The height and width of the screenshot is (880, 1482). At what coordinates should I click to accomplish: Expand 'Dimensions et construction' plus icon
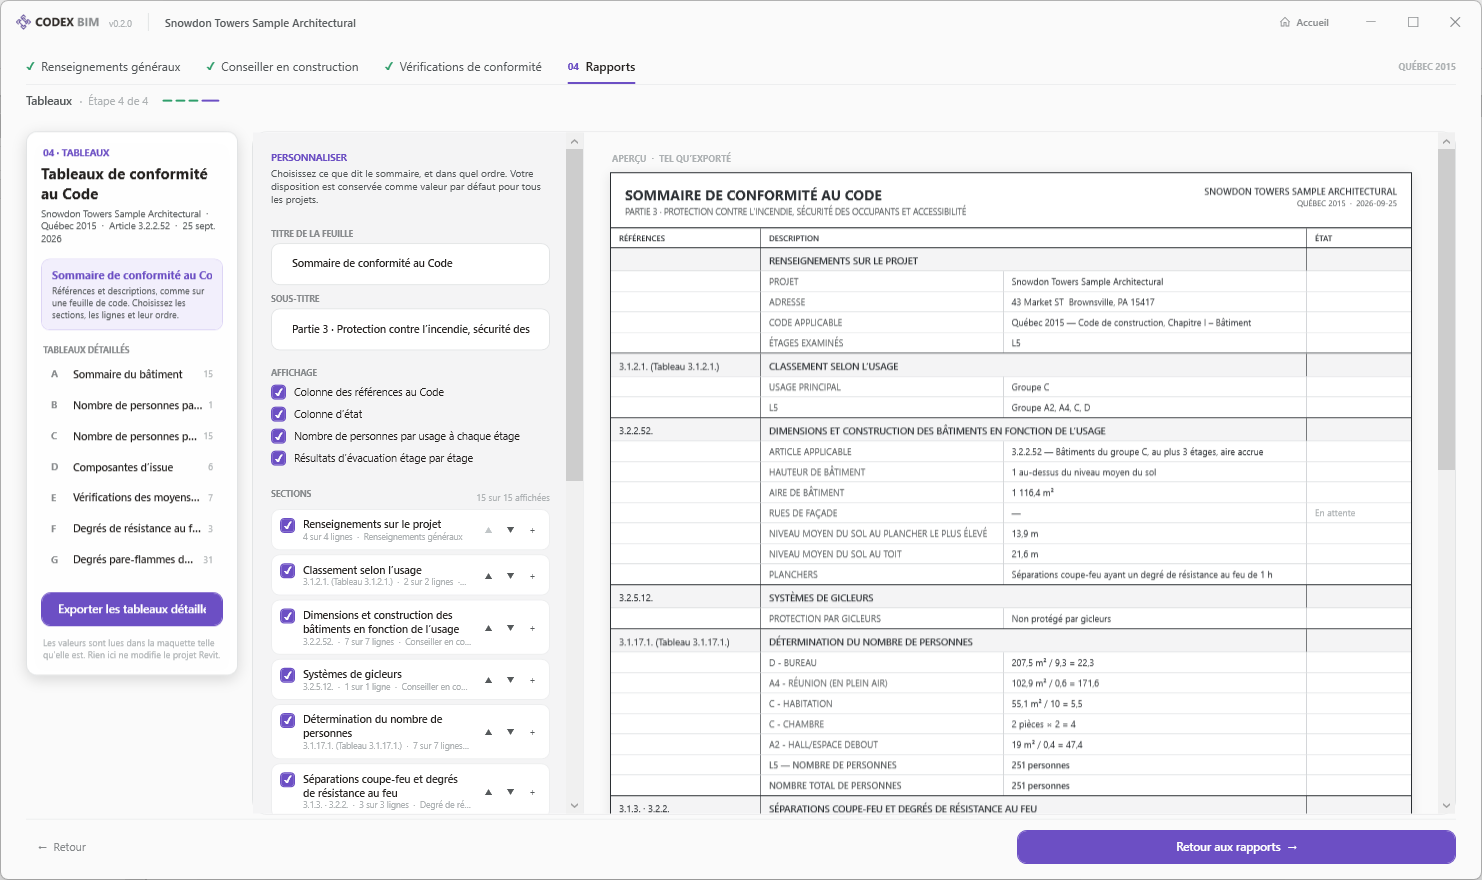(x=532, y=628)
